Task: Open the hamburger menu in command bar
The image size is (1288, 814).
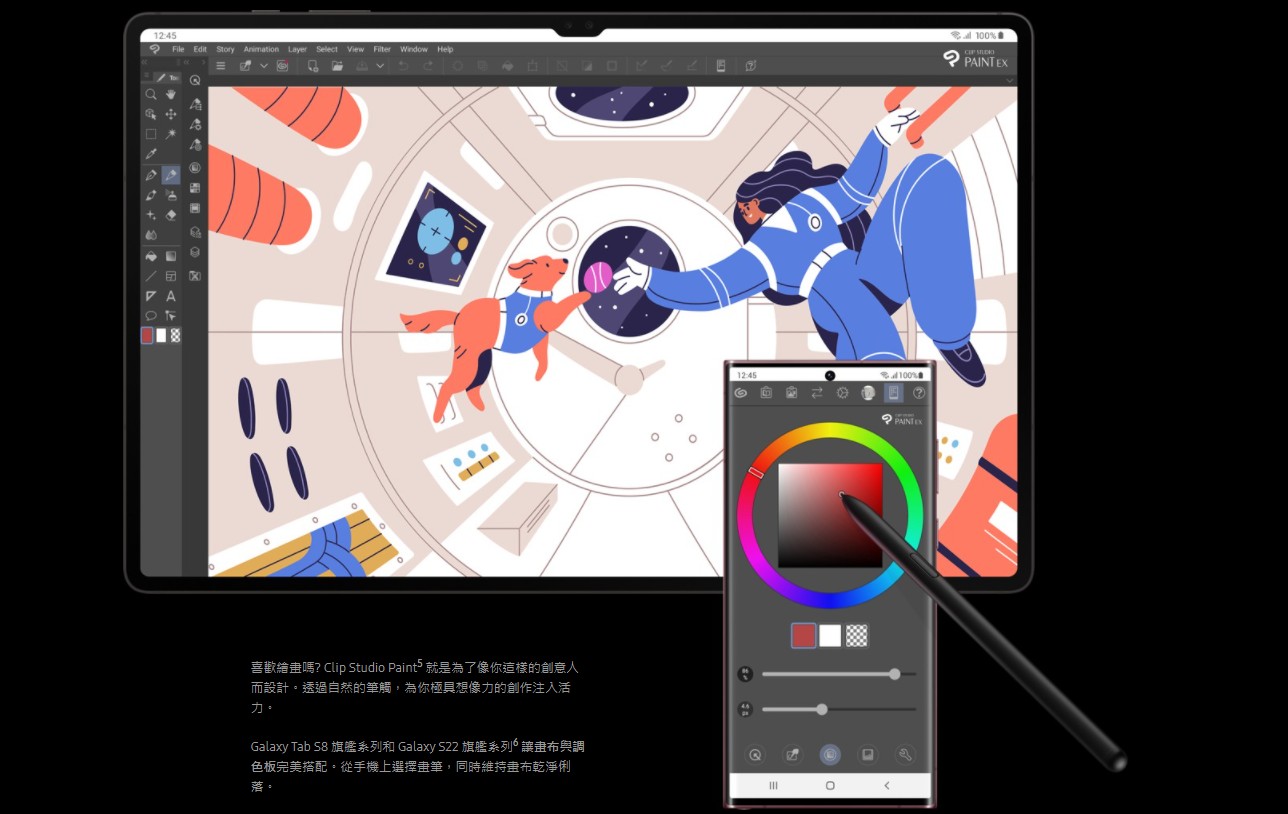Action: pyautogui.click(x=221, y=66)
